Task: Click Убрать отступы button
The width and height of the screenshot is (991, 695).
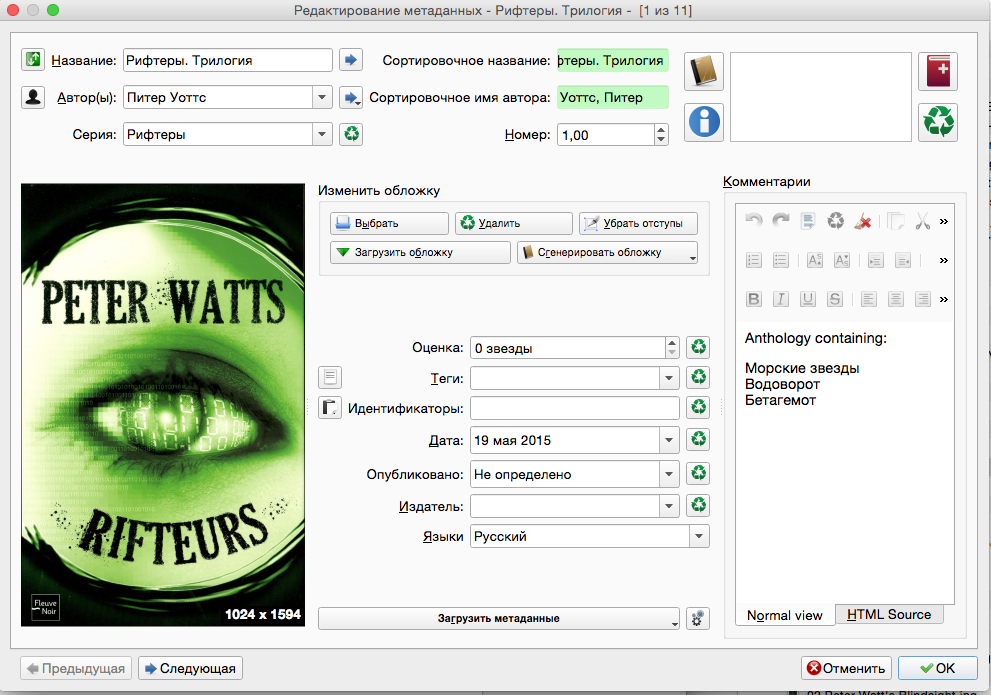Action: 638,223
